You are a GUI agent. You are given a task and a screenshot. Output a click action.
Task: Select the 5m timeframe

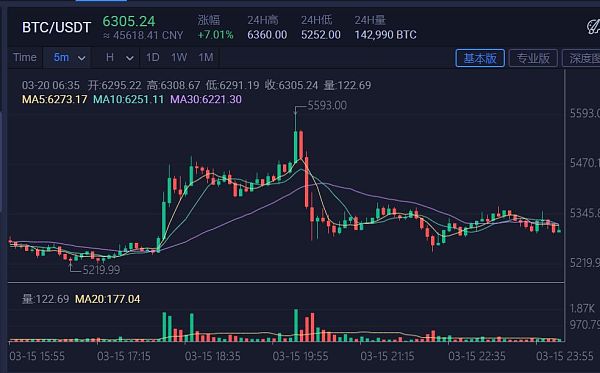click(x=61, y=57)
